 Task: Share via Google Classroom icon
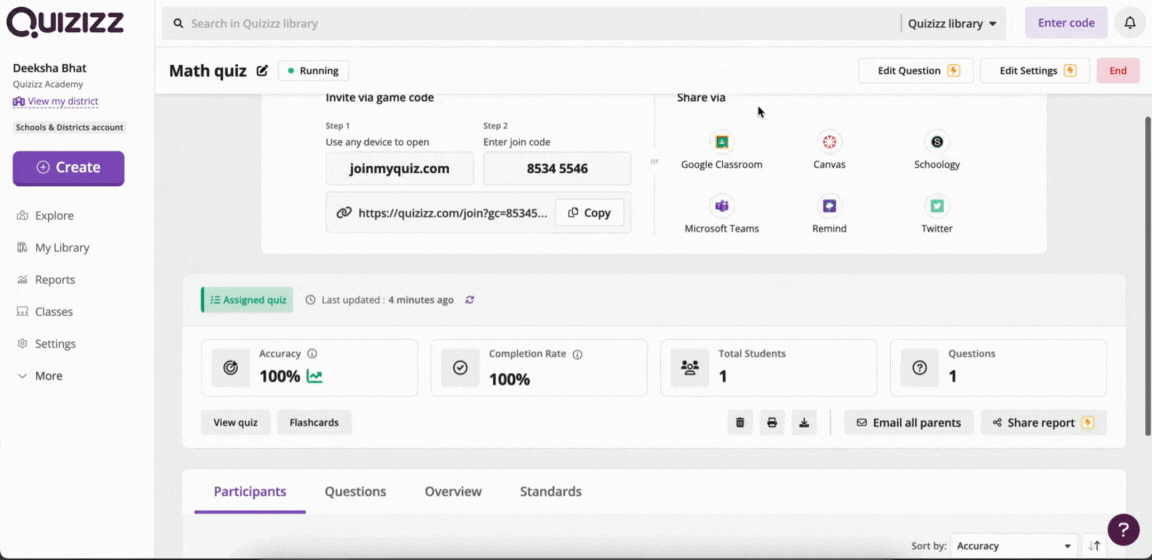(x=721, y=142)
